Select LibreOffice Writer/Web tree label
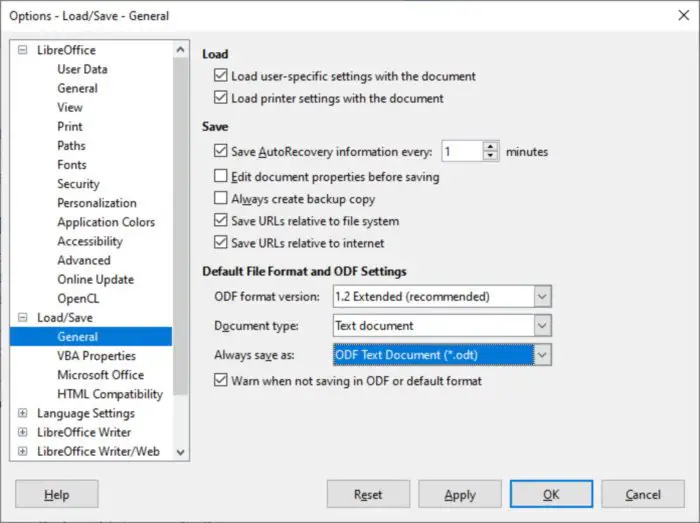The image size is (700, 523). (x=98, y=452)
